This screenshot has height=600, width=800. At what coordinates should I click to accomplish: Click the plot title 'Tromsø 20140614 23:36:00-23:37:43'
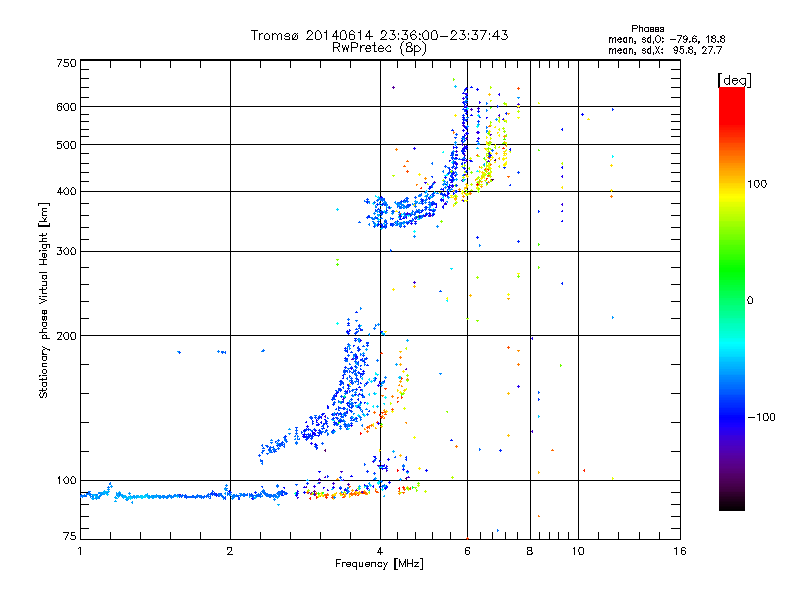click(x=379, y=35)
